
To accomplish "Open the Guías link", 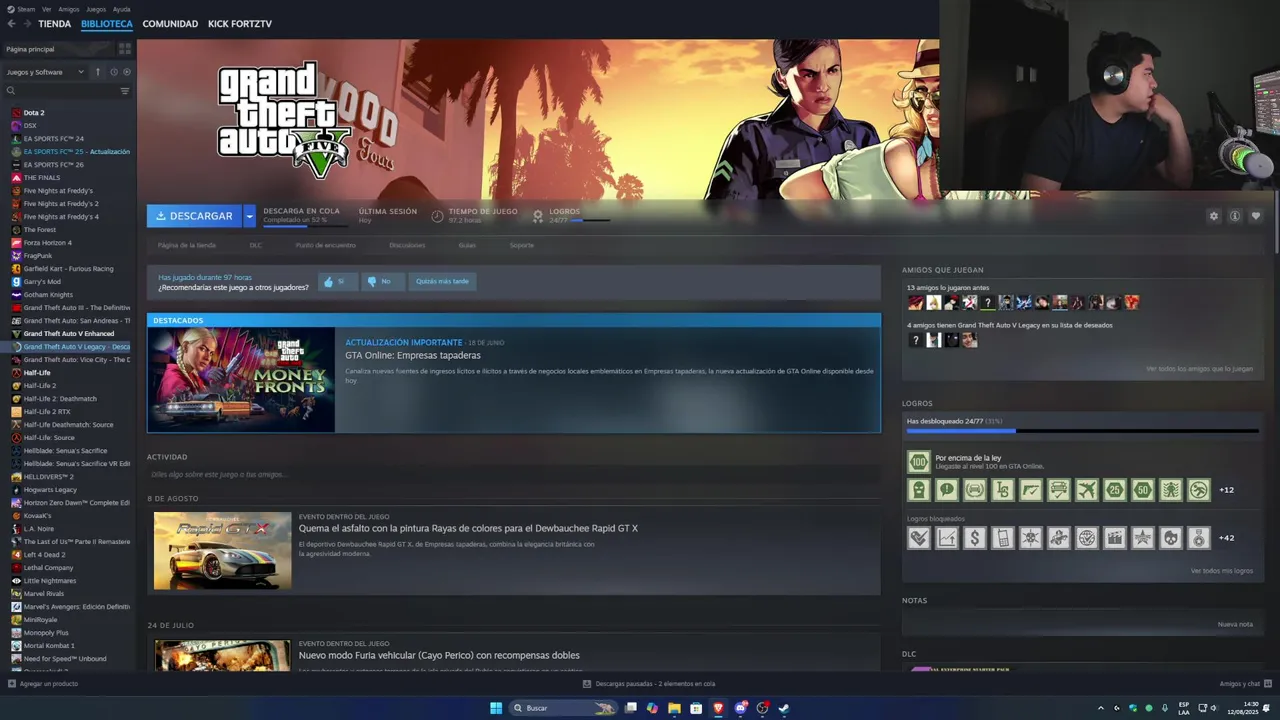I will [467, 245].
